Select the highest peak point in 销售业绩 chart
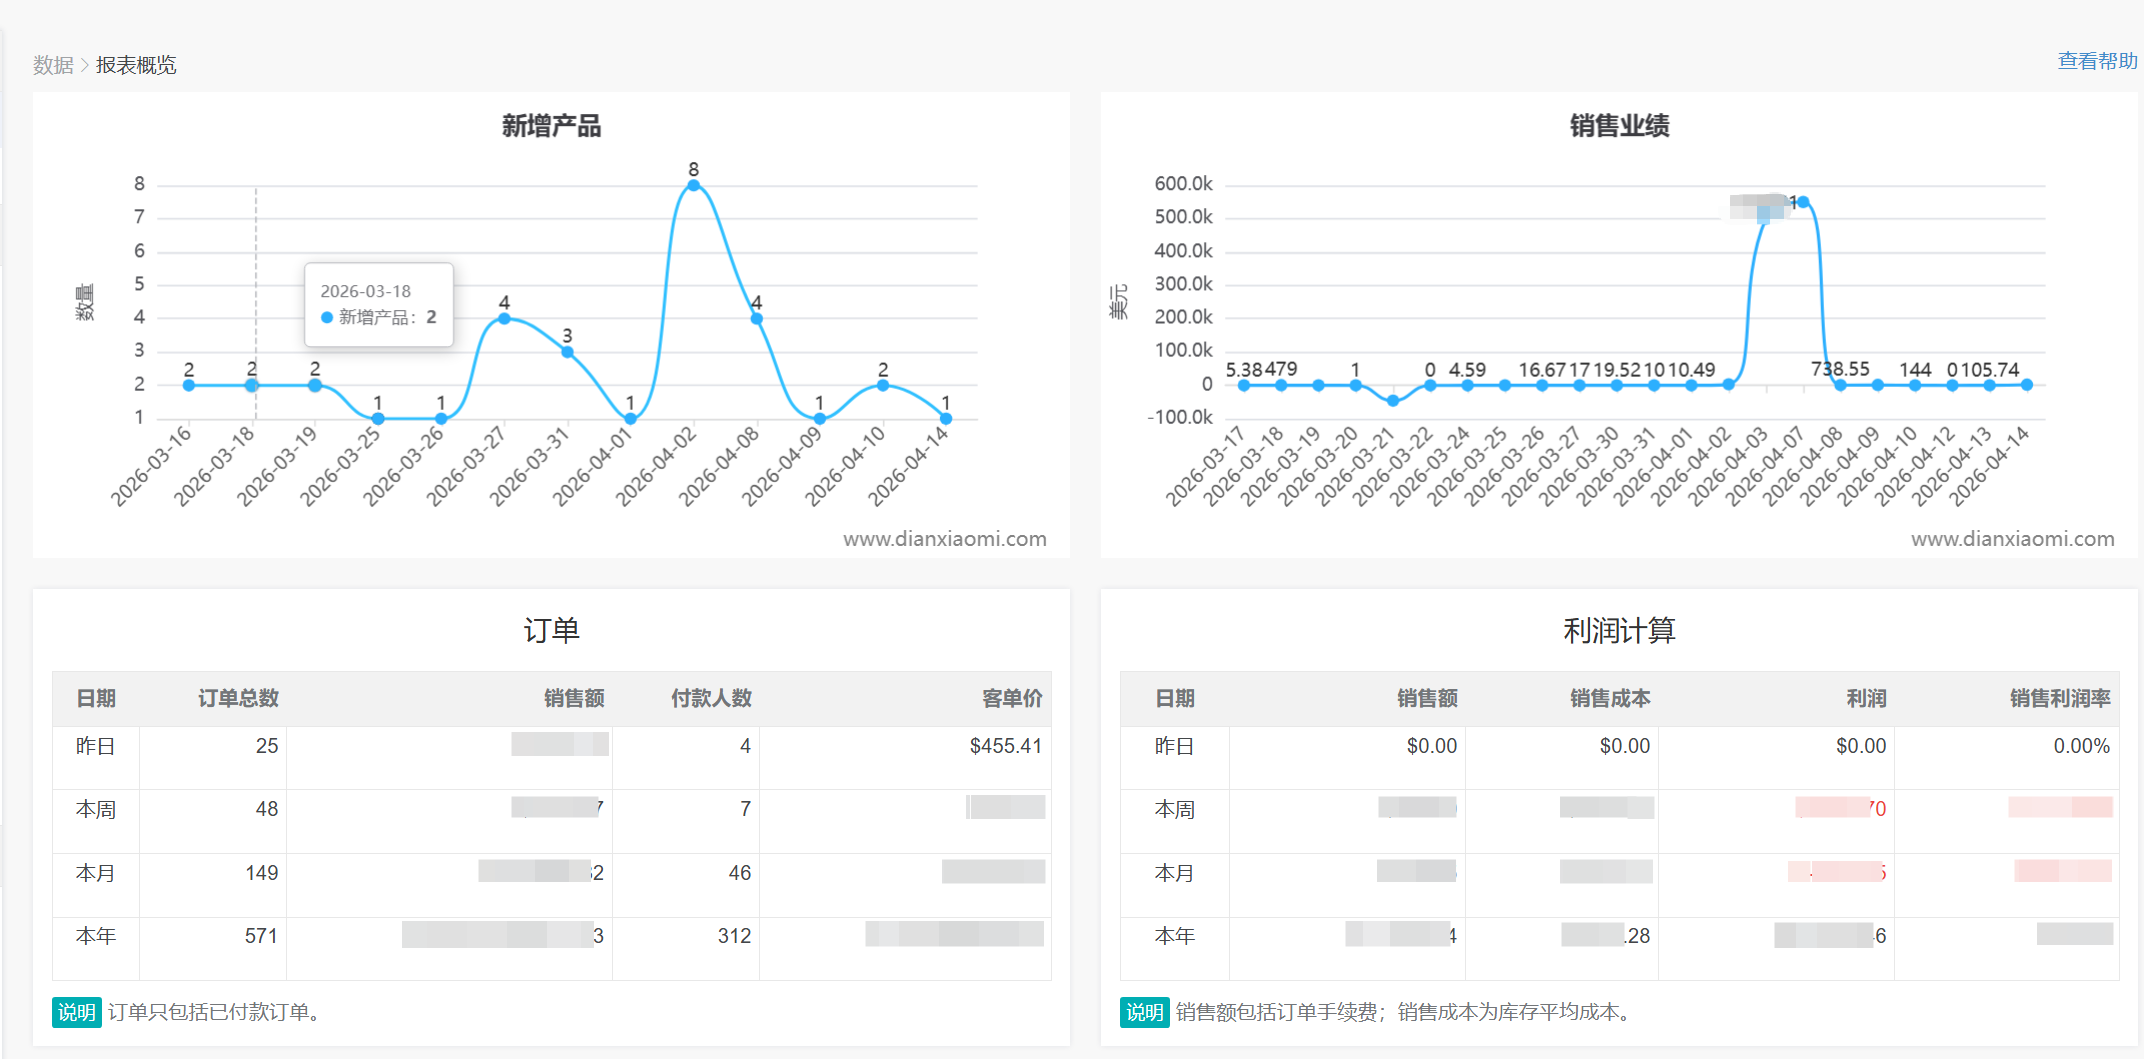Screen dimensions: 2144x1059 [x=1803, y=202]
